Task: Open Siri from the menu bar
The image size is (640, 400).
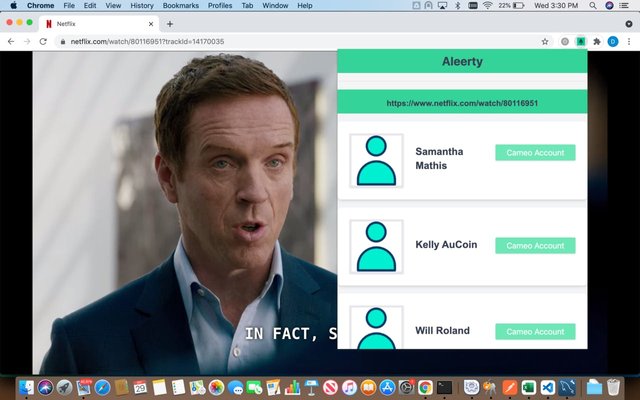Action: pos(609,5)
